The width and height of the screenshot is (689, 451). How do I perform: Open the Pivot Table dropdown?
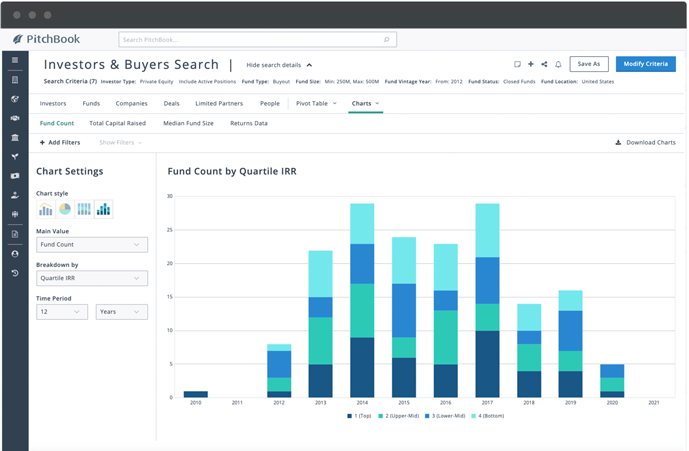[x=316, y=103]
